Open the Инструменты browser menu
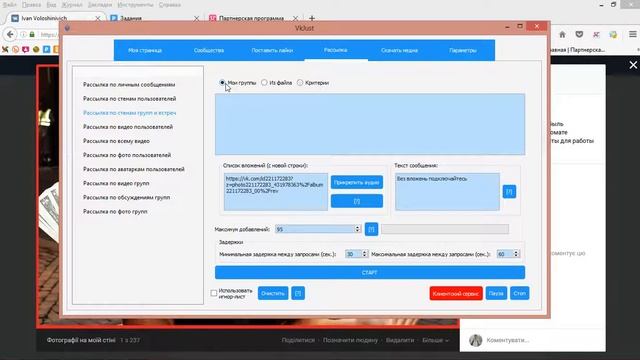The width and height of the screenshot is (640, 360). [x=136, y=5]
